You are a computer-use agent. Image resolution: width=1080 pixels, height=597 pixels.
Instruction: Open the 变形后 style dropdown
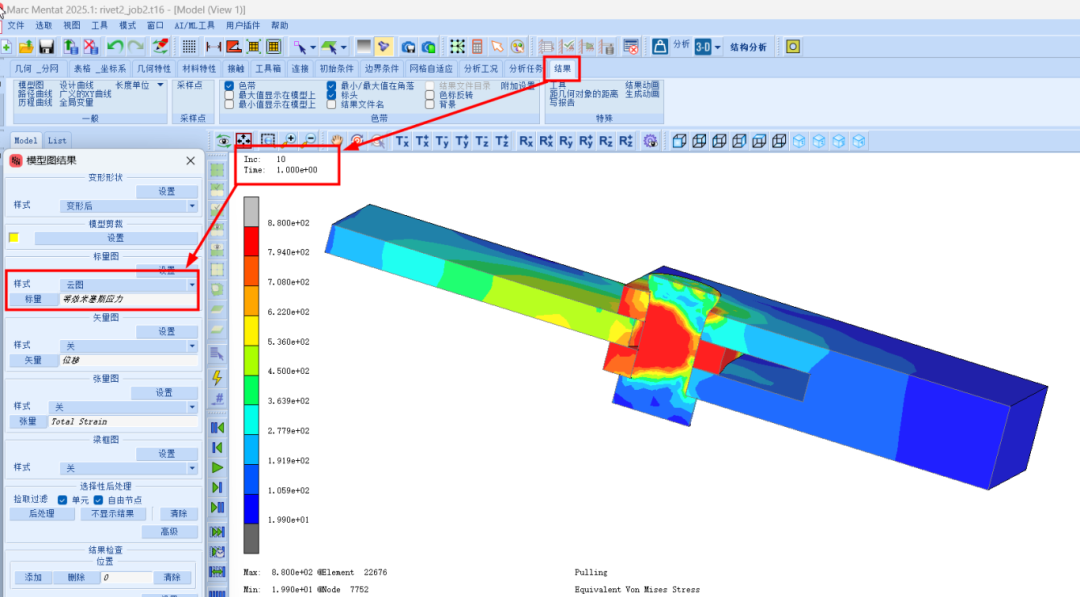tap(129, 205)
